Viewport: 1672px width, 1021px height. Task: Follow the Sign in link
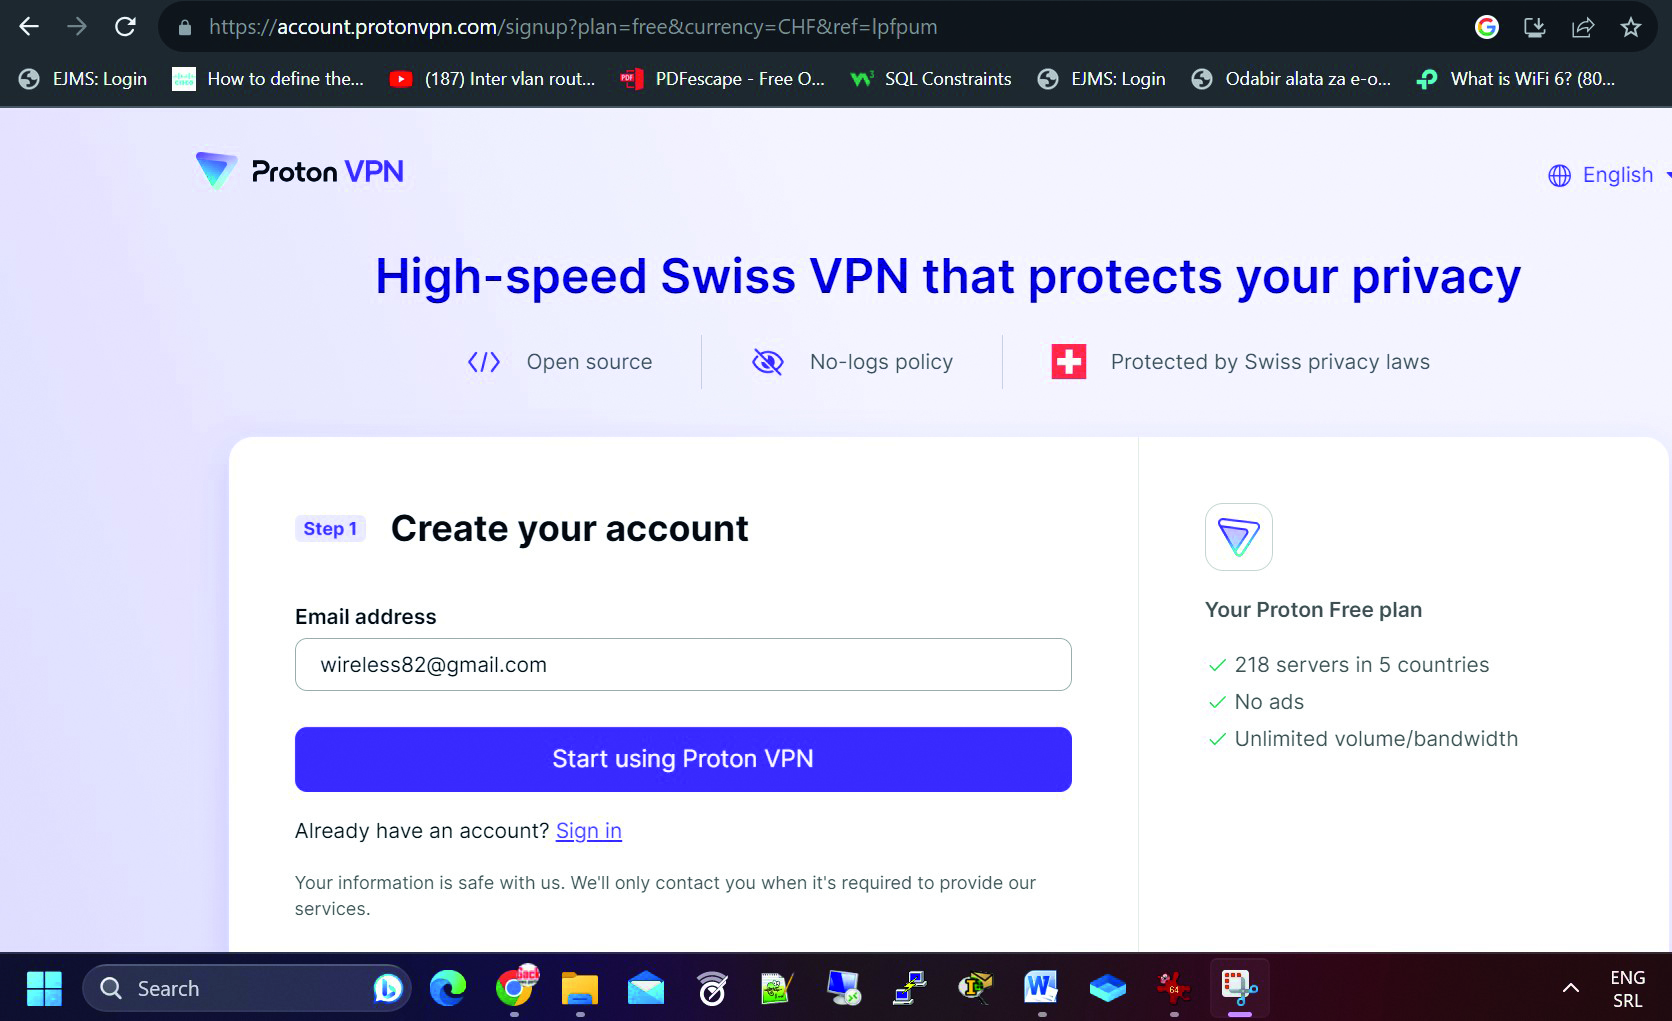tap(588, 831)
